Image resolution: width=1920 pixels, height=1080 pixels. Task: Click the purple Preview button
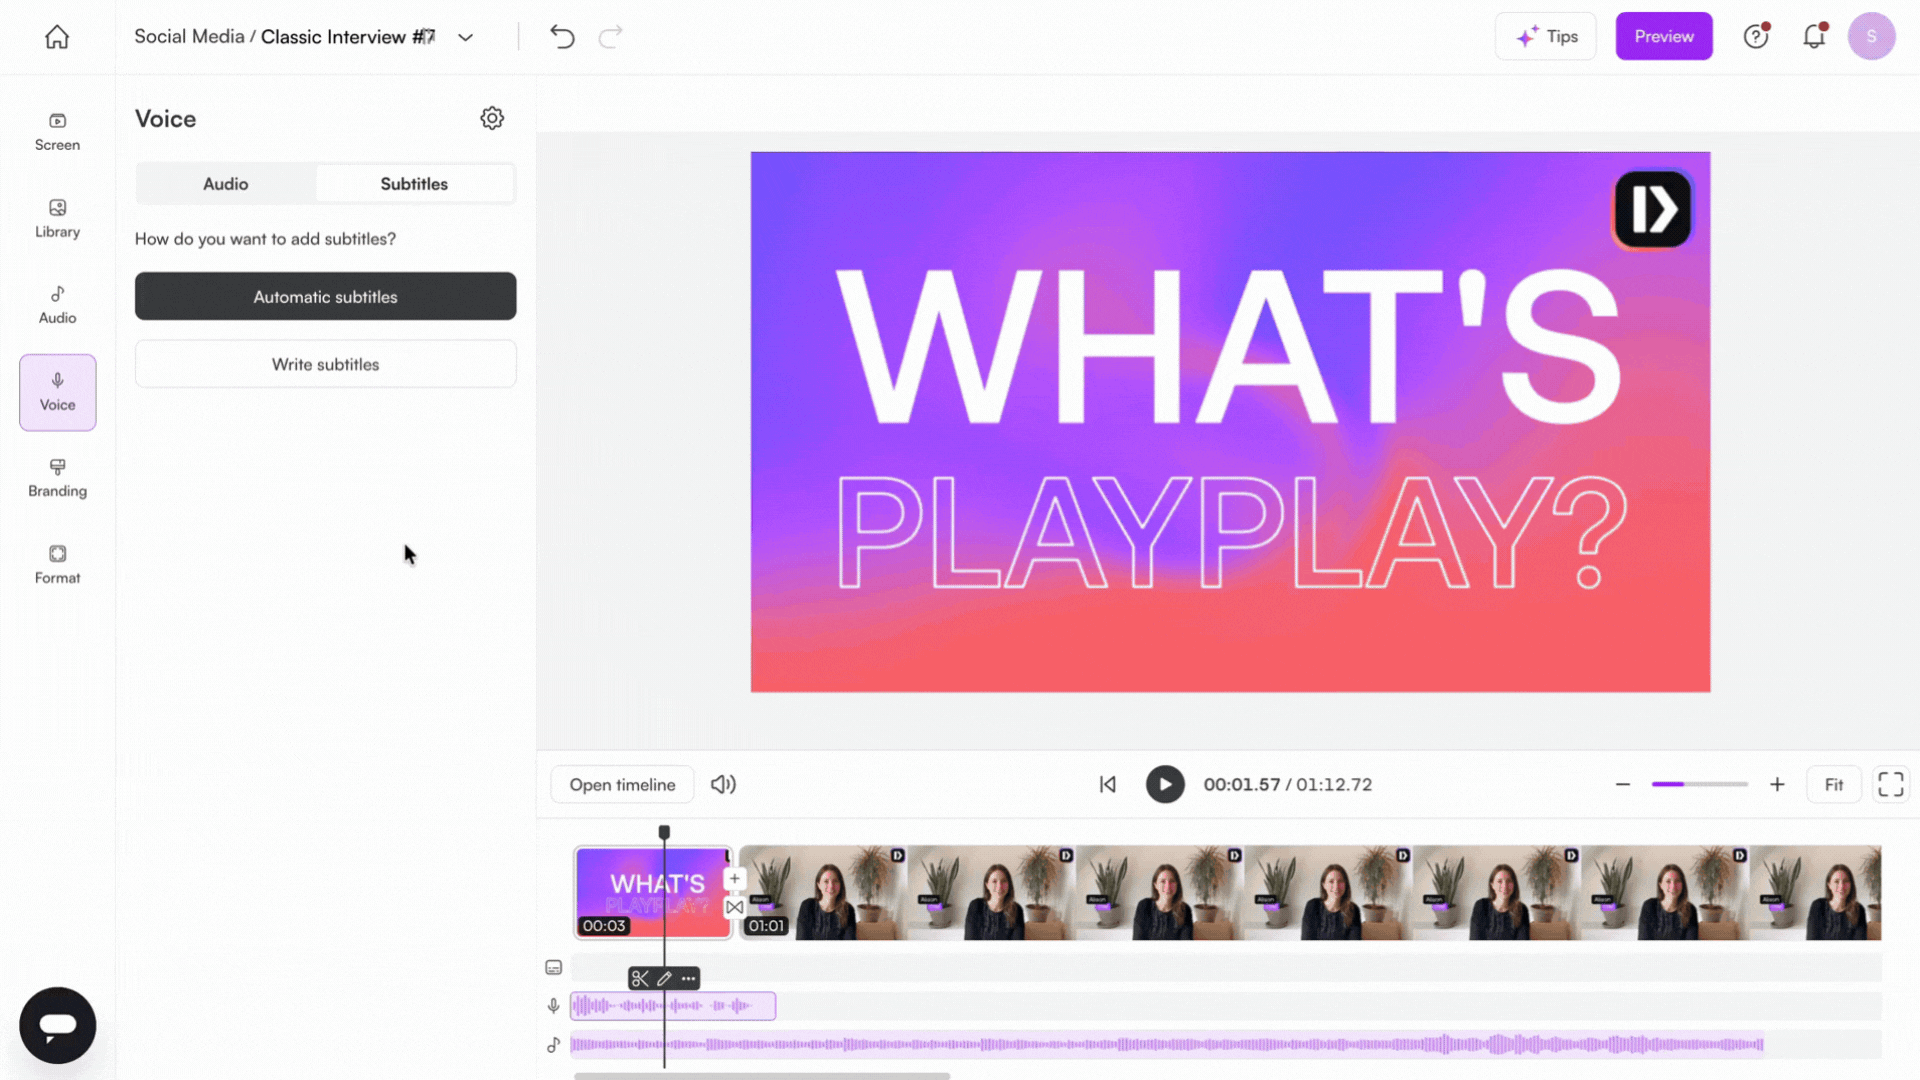tap(1664, 36)
